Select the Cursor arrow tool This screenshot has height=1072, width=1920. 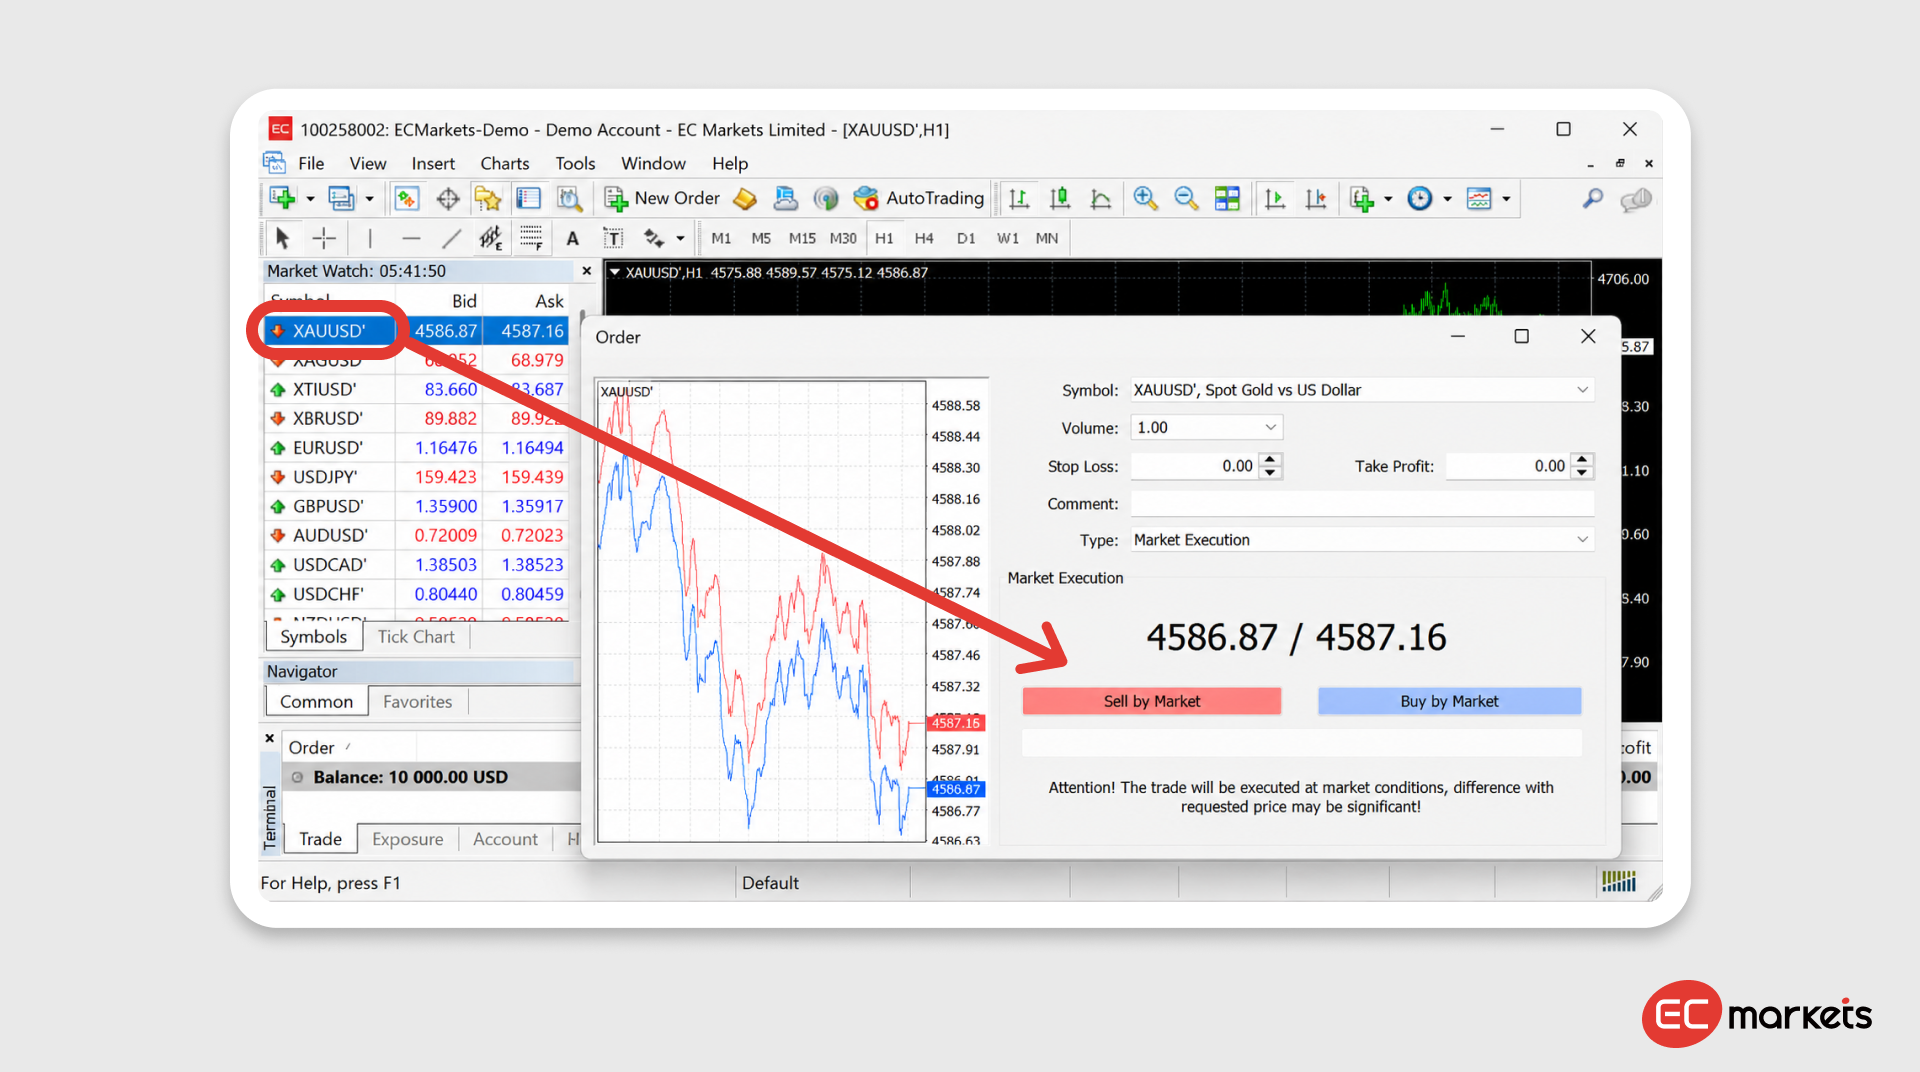[x=282, y=238]
